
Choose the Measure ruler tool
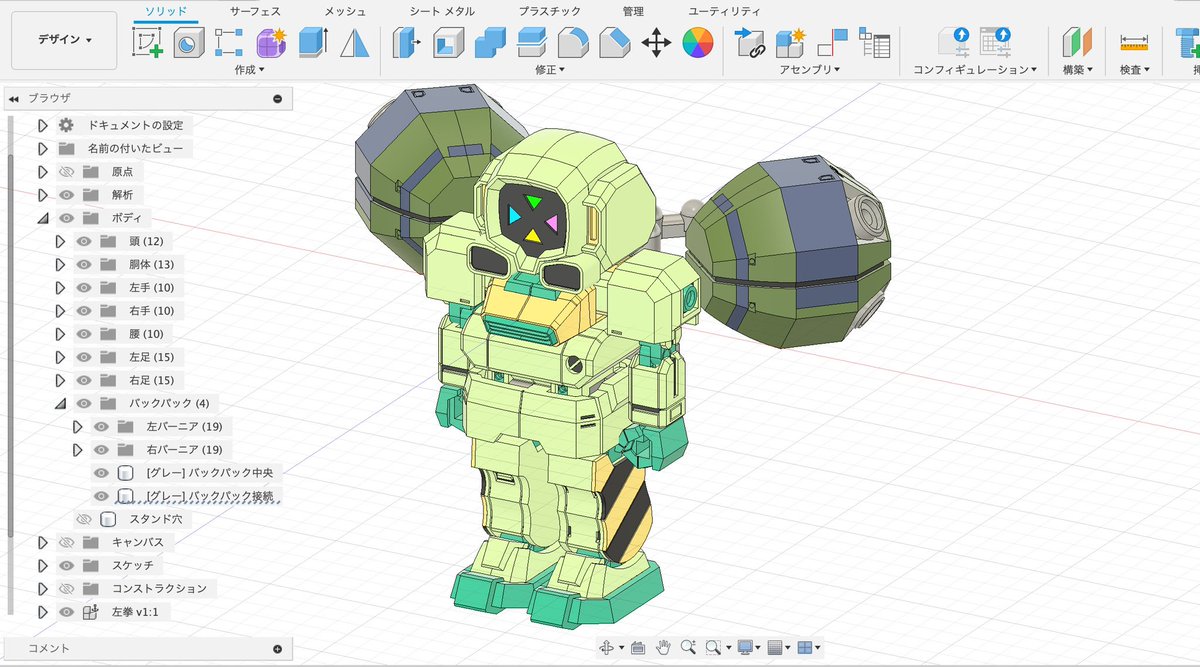pos(1135,43)
